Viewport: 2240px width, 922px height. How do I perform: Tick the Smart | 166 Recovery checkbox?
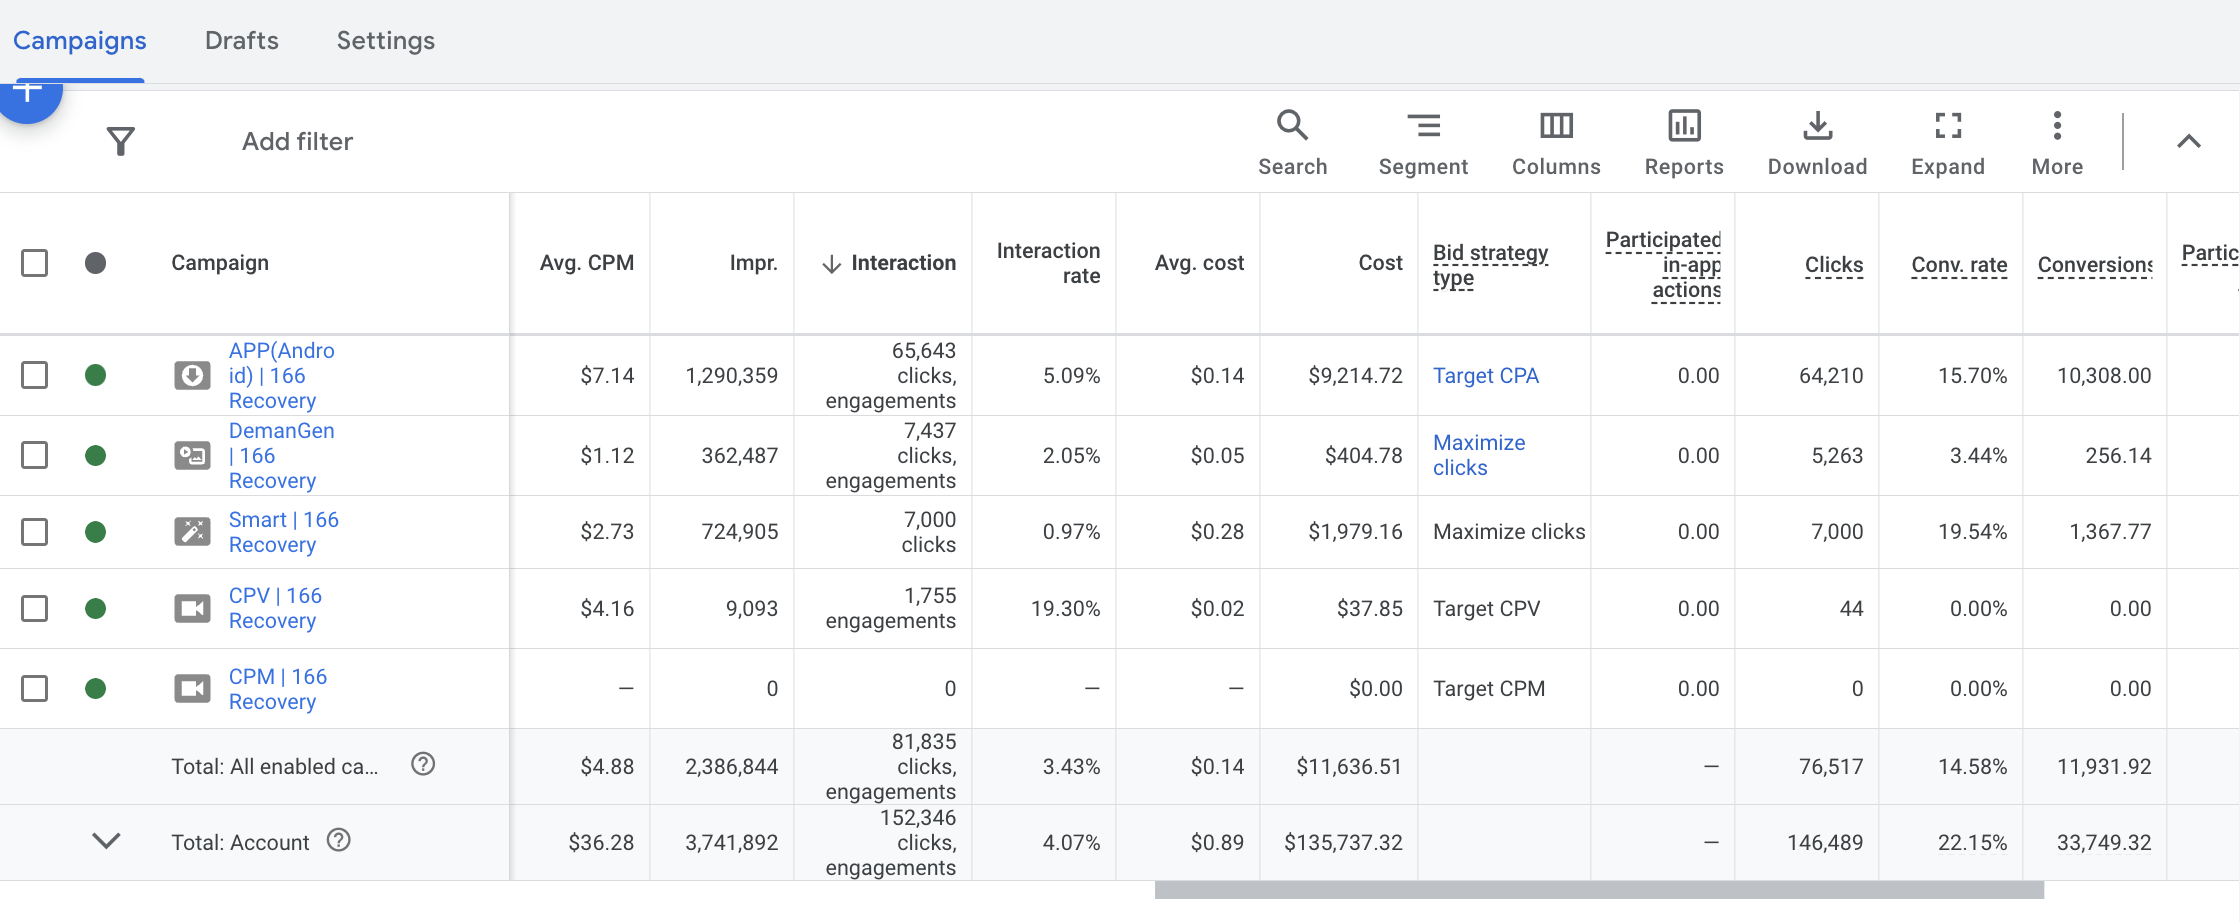(x=35, y=531)
